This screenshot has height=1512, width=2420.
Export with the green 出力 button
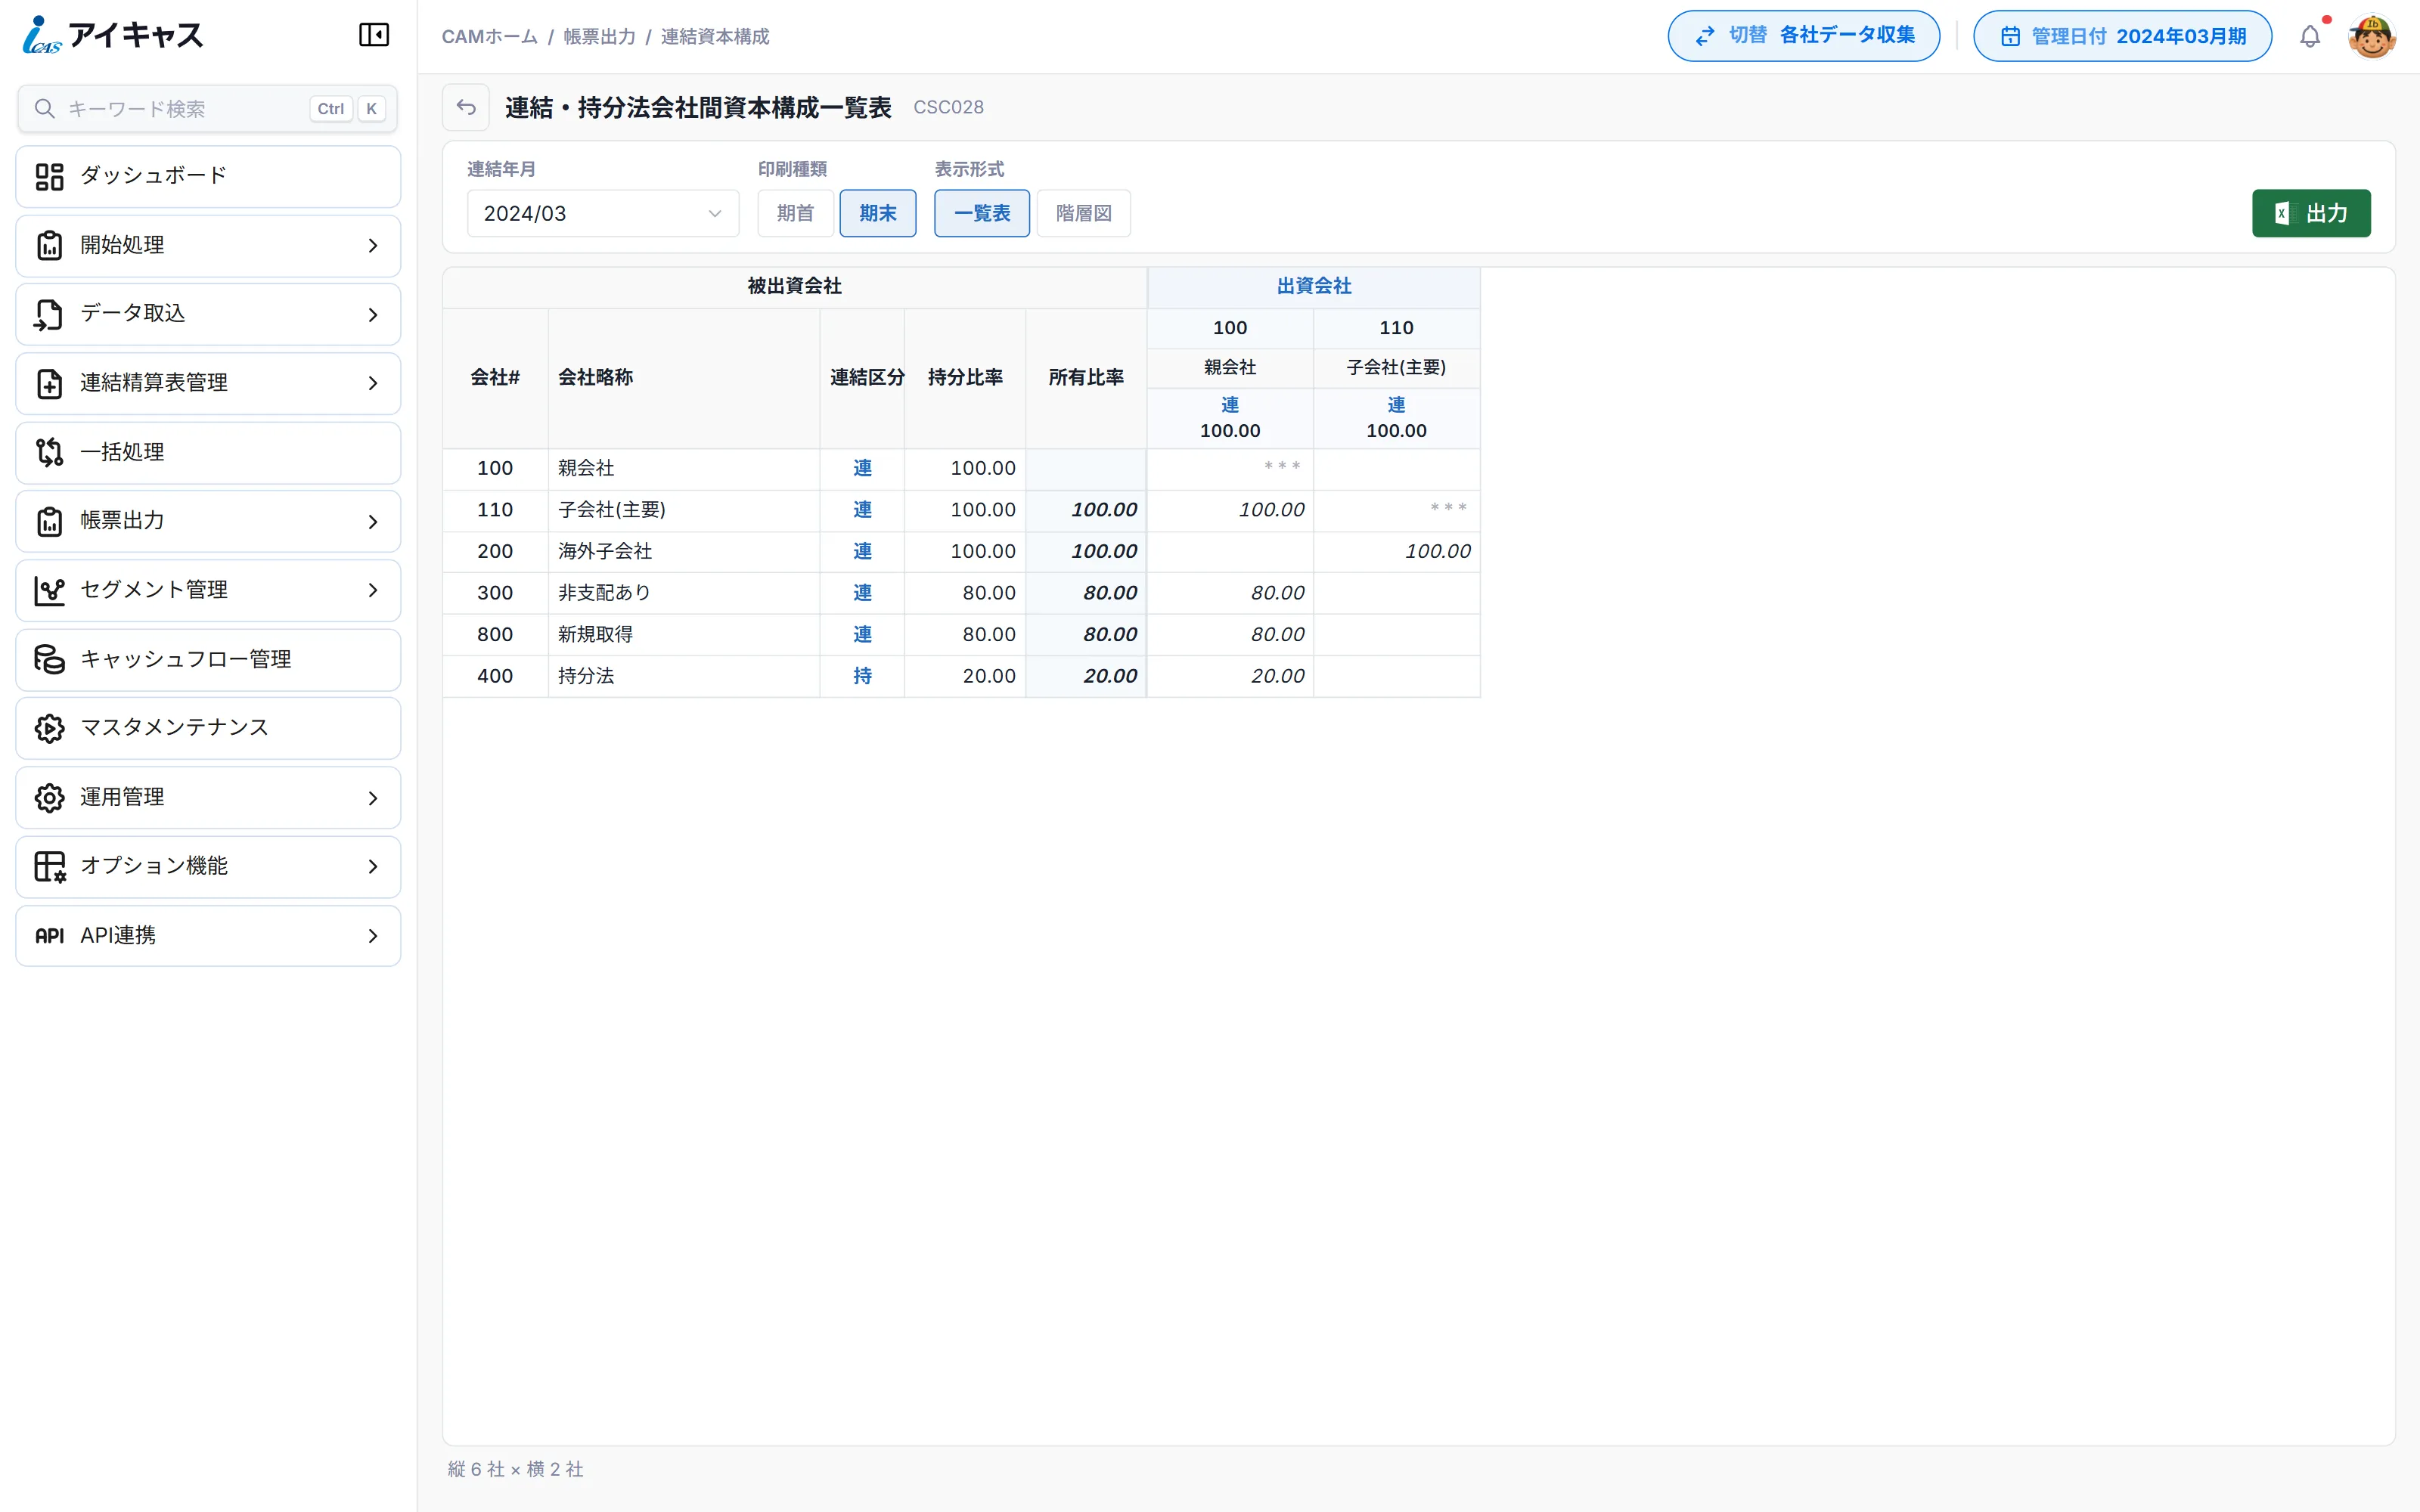click(2311, 213)
